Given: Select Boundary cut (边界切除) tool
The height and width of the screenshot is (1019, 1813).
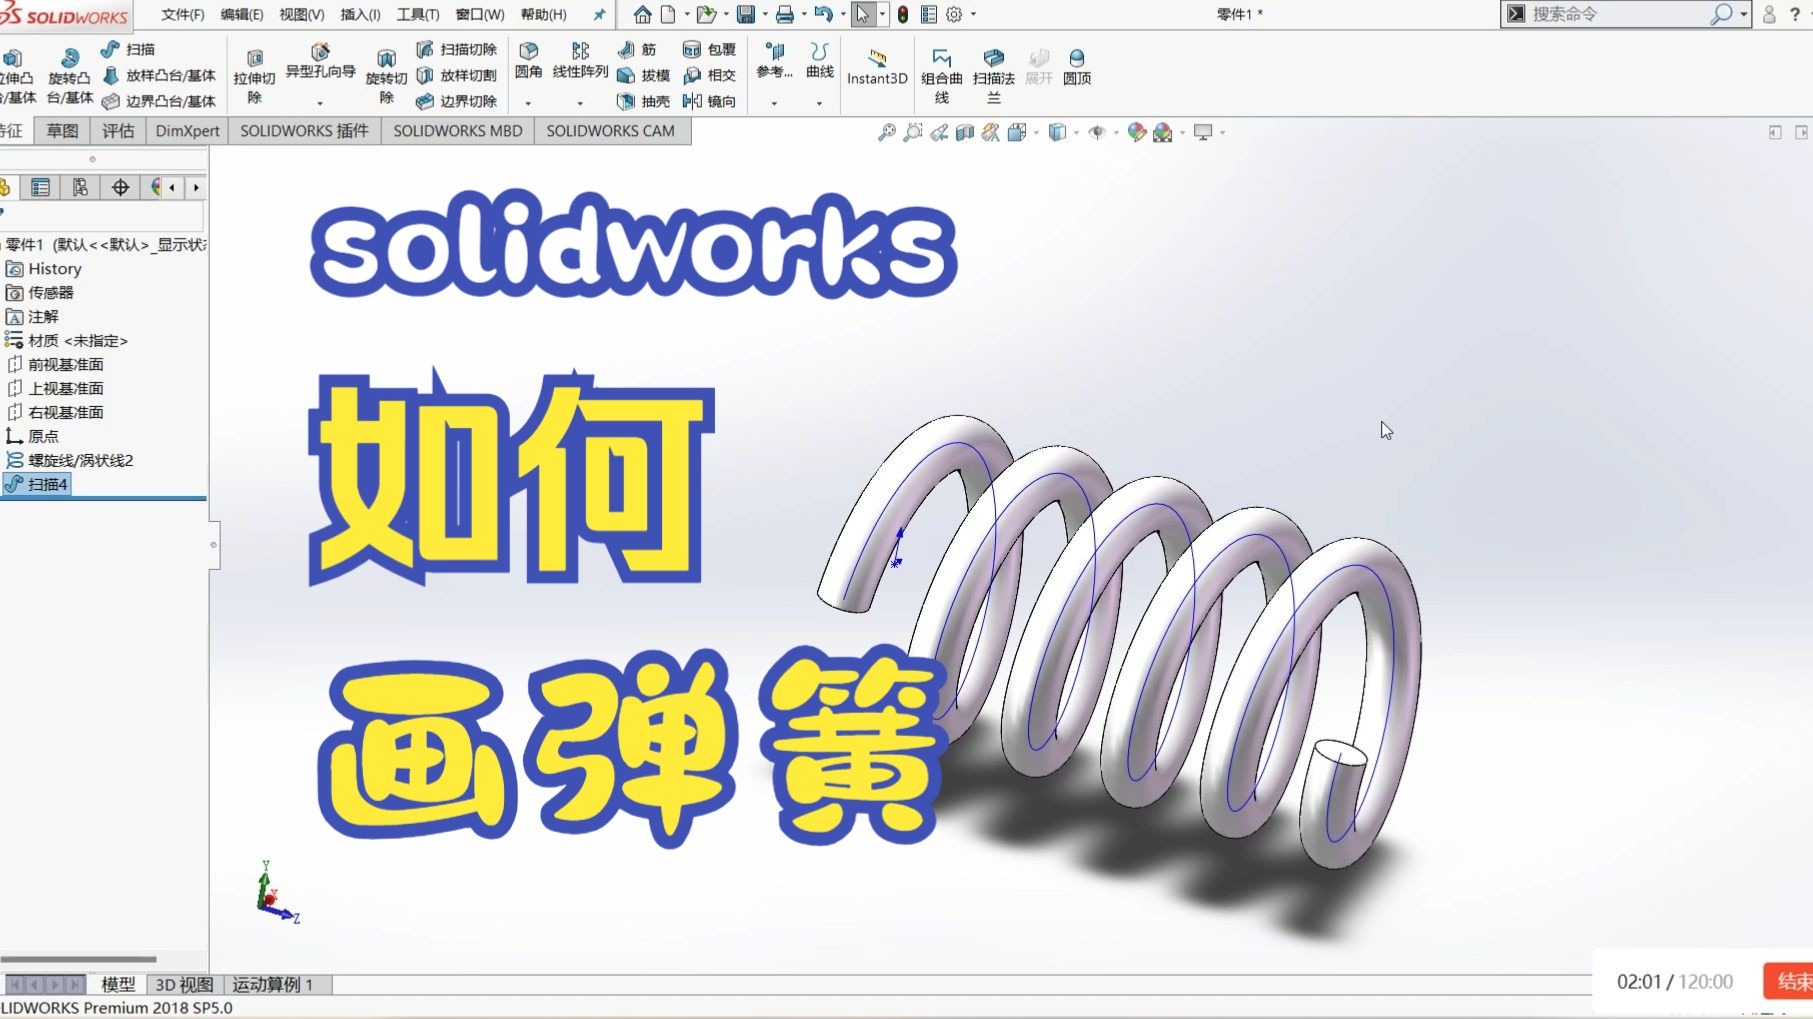Looking at the screenshot, I should click(456, 101).
